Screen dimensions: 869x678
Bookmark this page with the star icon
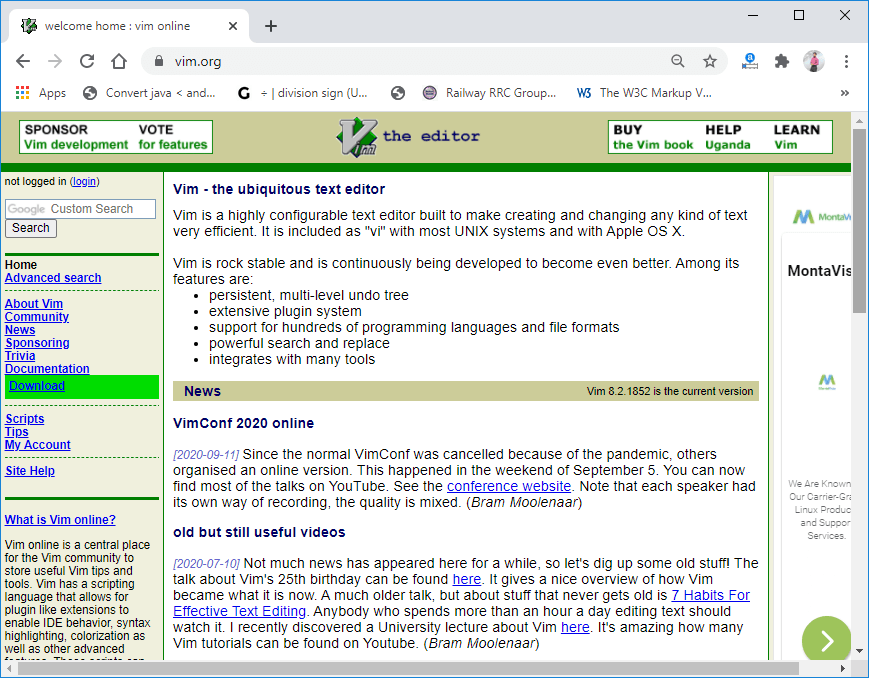[x=710, y=61]
